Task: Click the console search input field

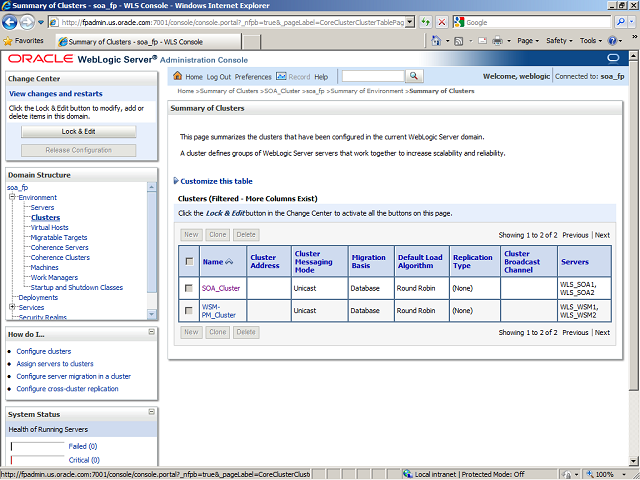Action: (x=372, y=76)
